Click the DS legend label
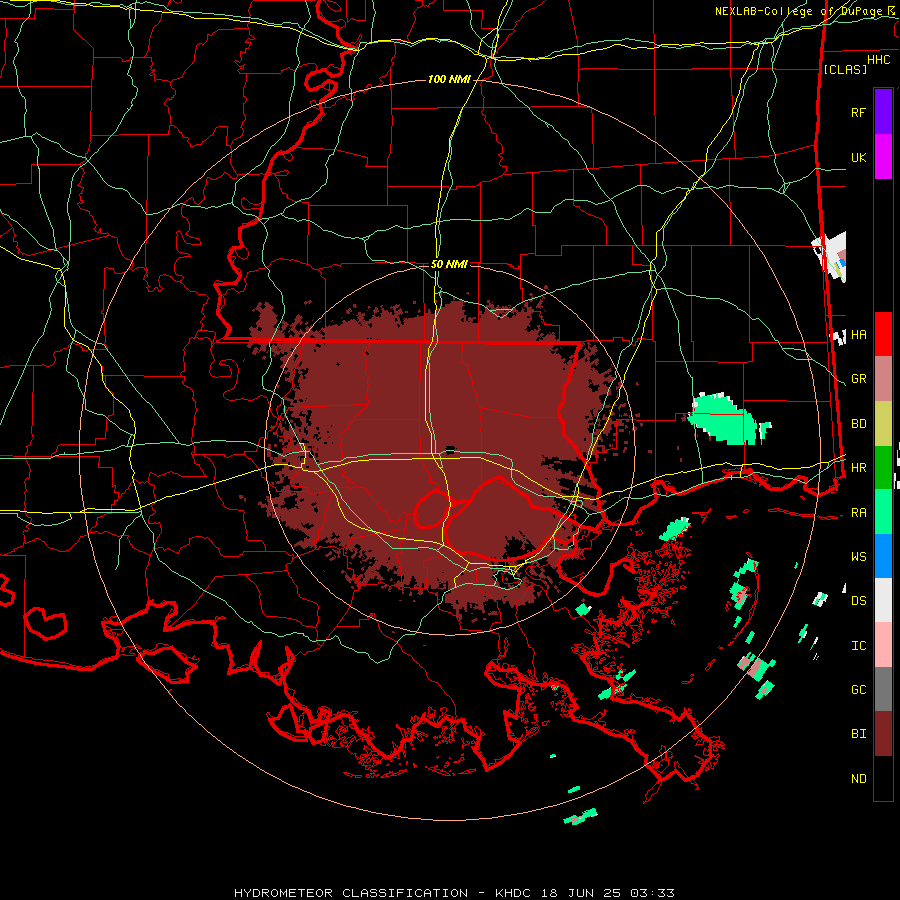The width and height of the screenshot is (900, 900). click(x=858, y=601)
